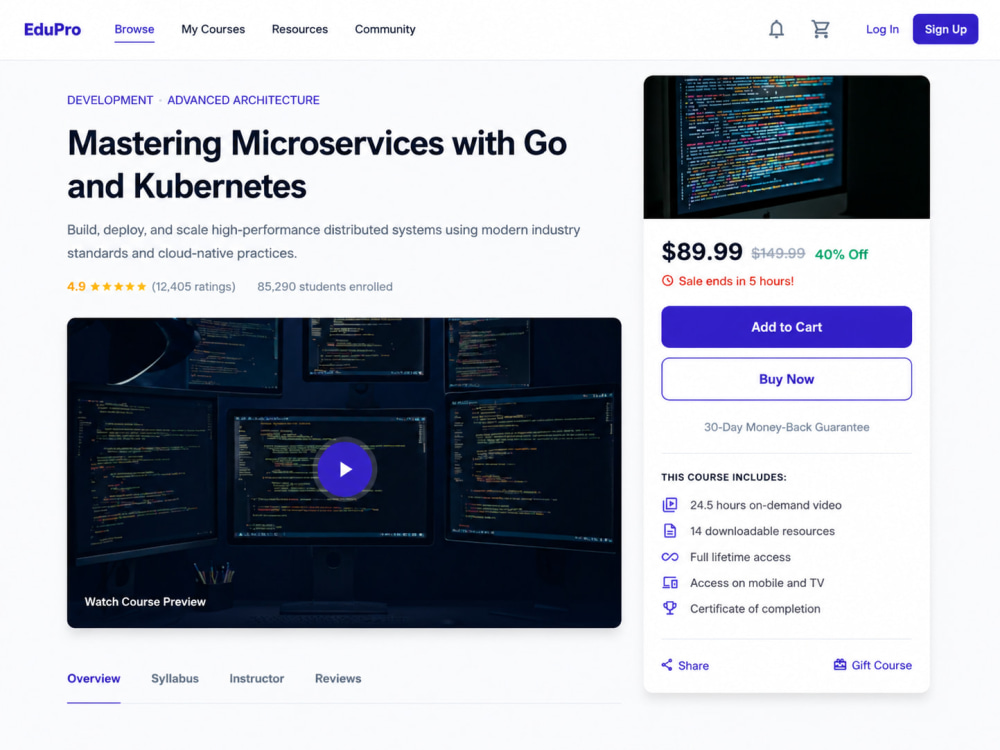Viewport: 1000px width, 750px height.
Task: Click the on-demand video icon
Action: pyautogui.click(x=670, y=505)
